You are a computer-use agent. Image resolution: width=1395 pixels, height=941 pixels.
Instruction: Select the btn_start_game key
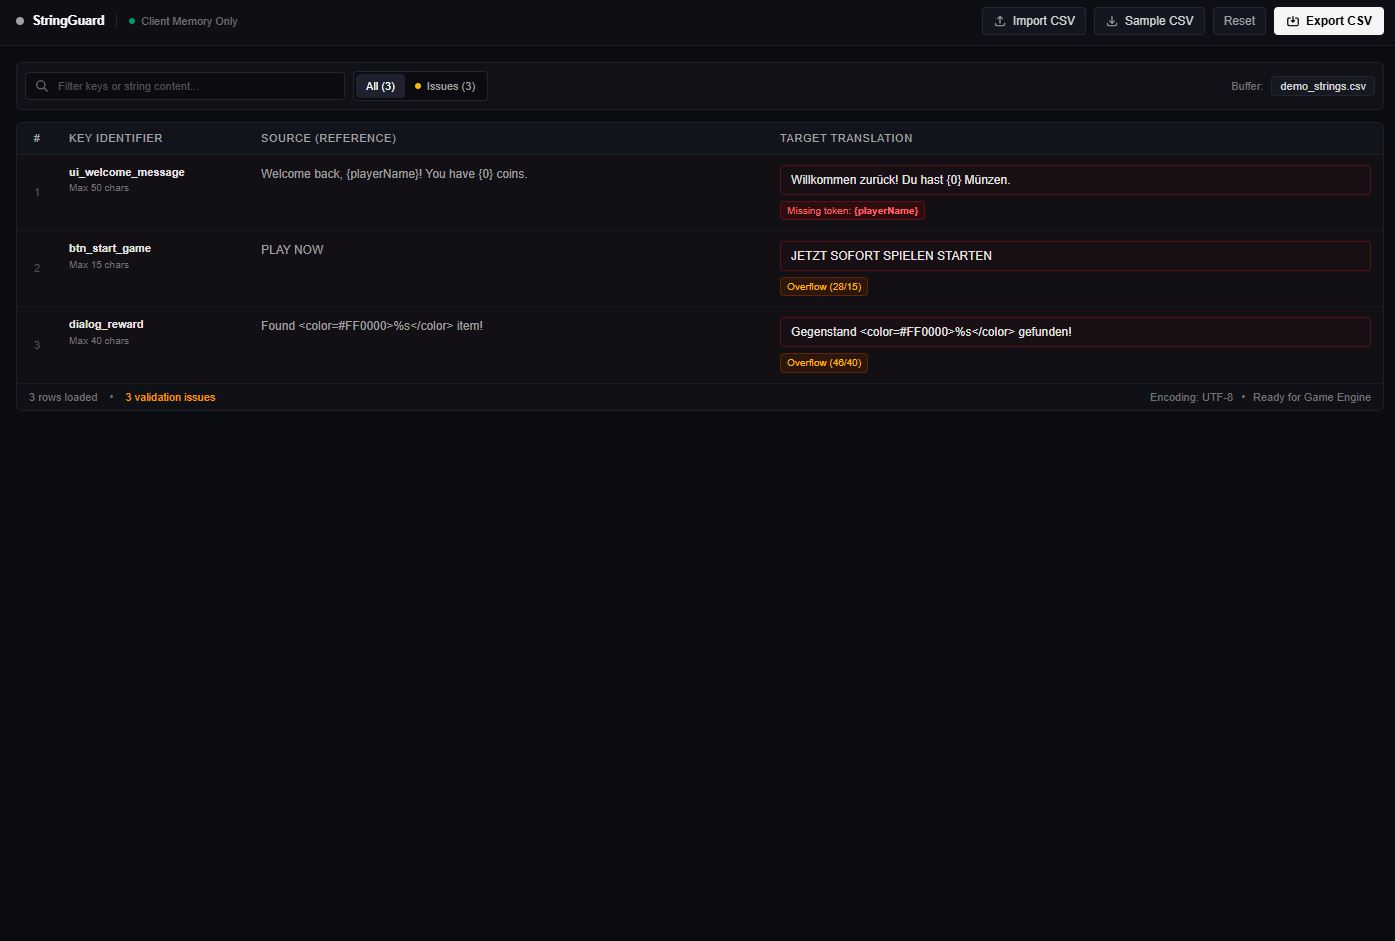(x=110, y=248)
